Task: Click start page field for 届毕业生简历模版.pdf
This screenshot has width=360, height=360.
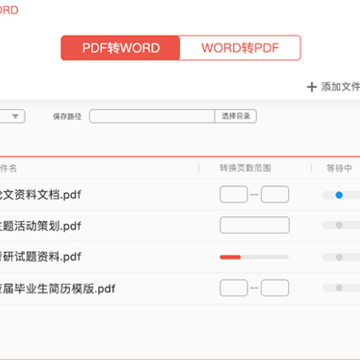Action: pos(234,288)
